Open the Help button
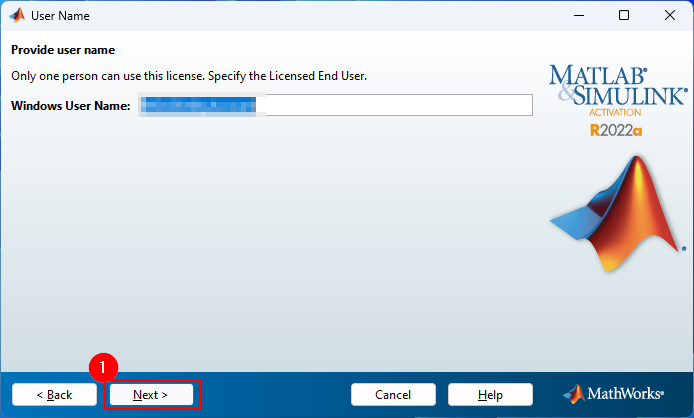 point(490,395)
